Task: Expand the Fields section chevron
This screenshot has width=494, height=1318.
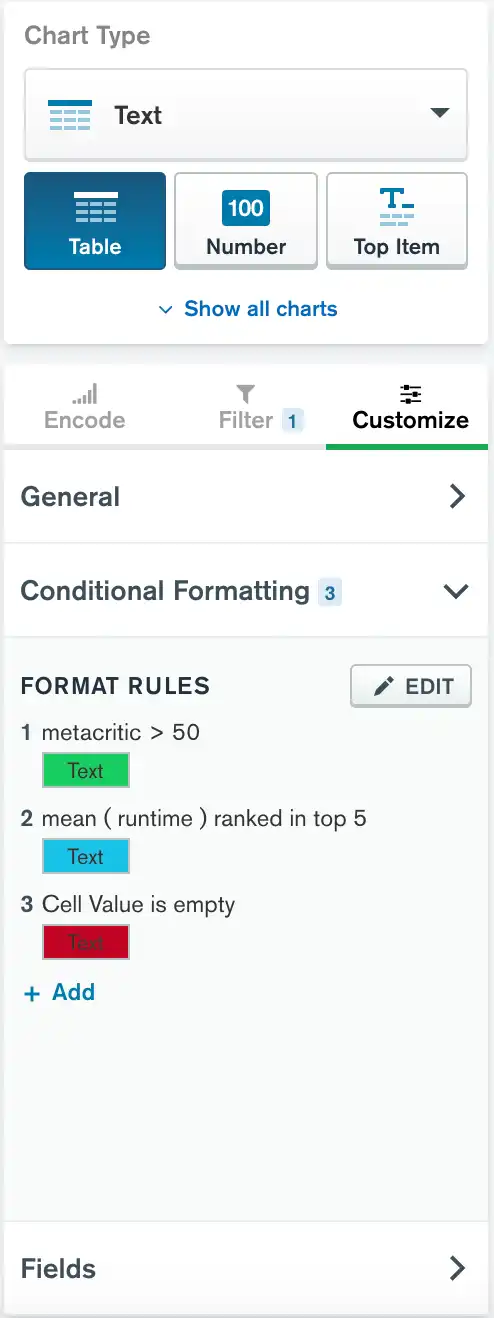Action: [457, 1269]
